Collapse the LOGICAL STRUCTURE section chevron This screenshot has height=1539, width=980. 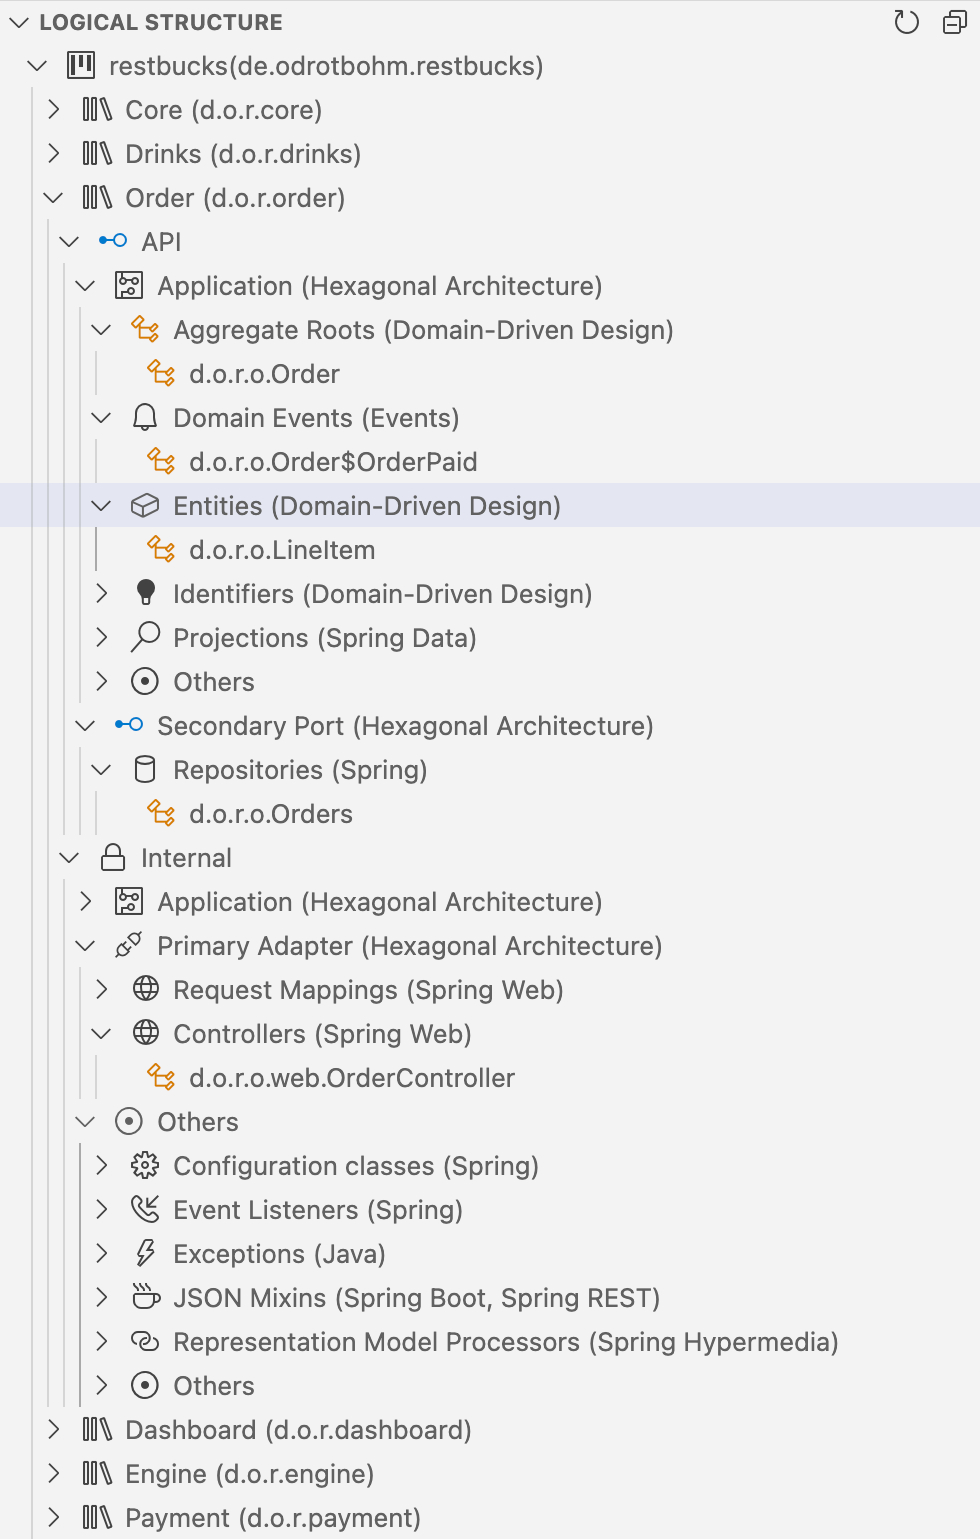point(19,22)
